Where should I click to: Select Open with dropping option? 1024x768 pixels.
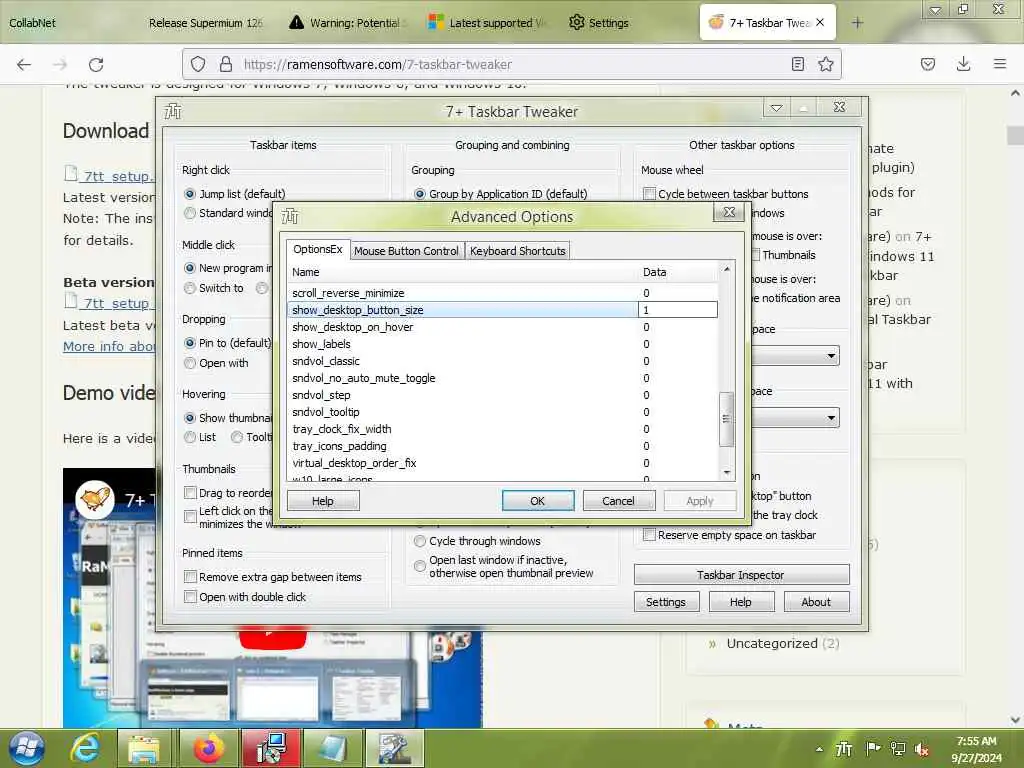click(x=190, y=363)
